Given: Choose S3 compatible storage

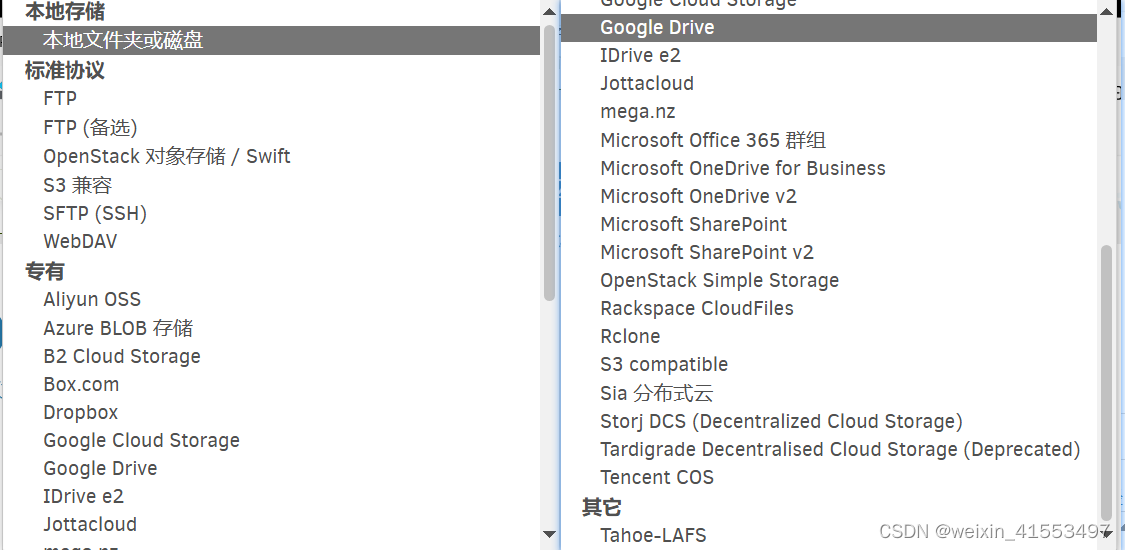Looking at the screenshot, I should tap(664, 364).
